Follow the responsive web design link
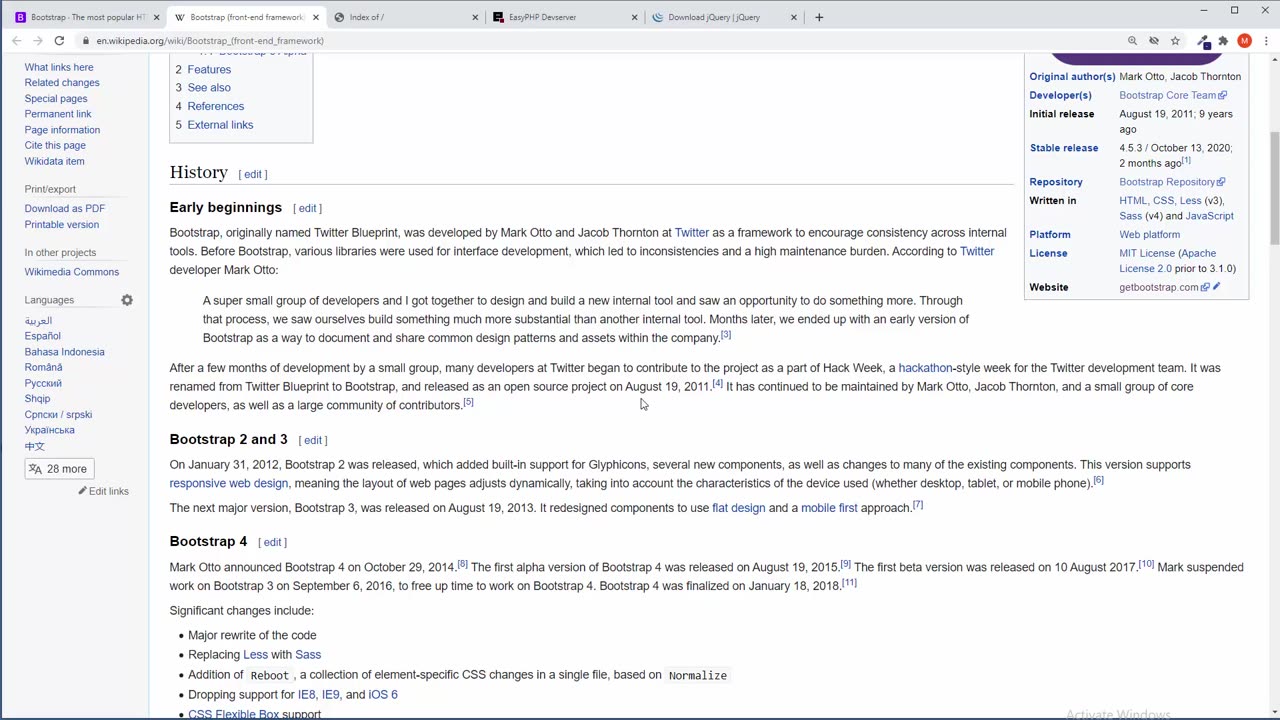Image resolution: width=1280 pixels, height=720 pixels. point(229,483)
